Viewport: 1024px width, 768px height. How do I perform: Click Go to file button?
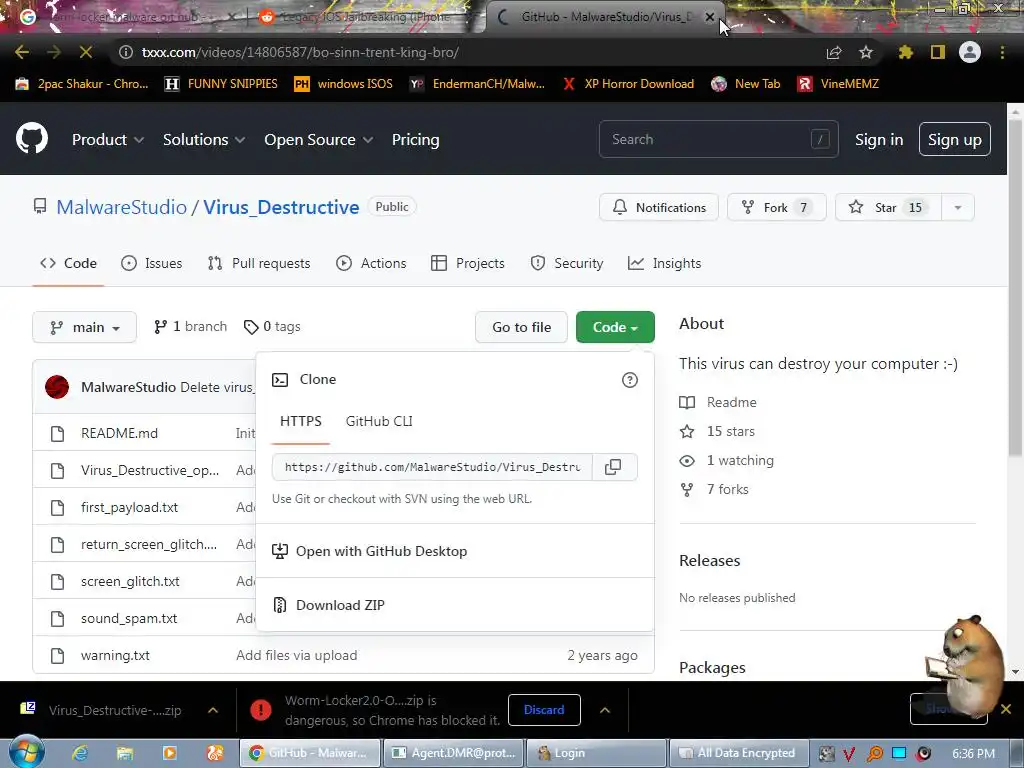[x=521, y=327]
